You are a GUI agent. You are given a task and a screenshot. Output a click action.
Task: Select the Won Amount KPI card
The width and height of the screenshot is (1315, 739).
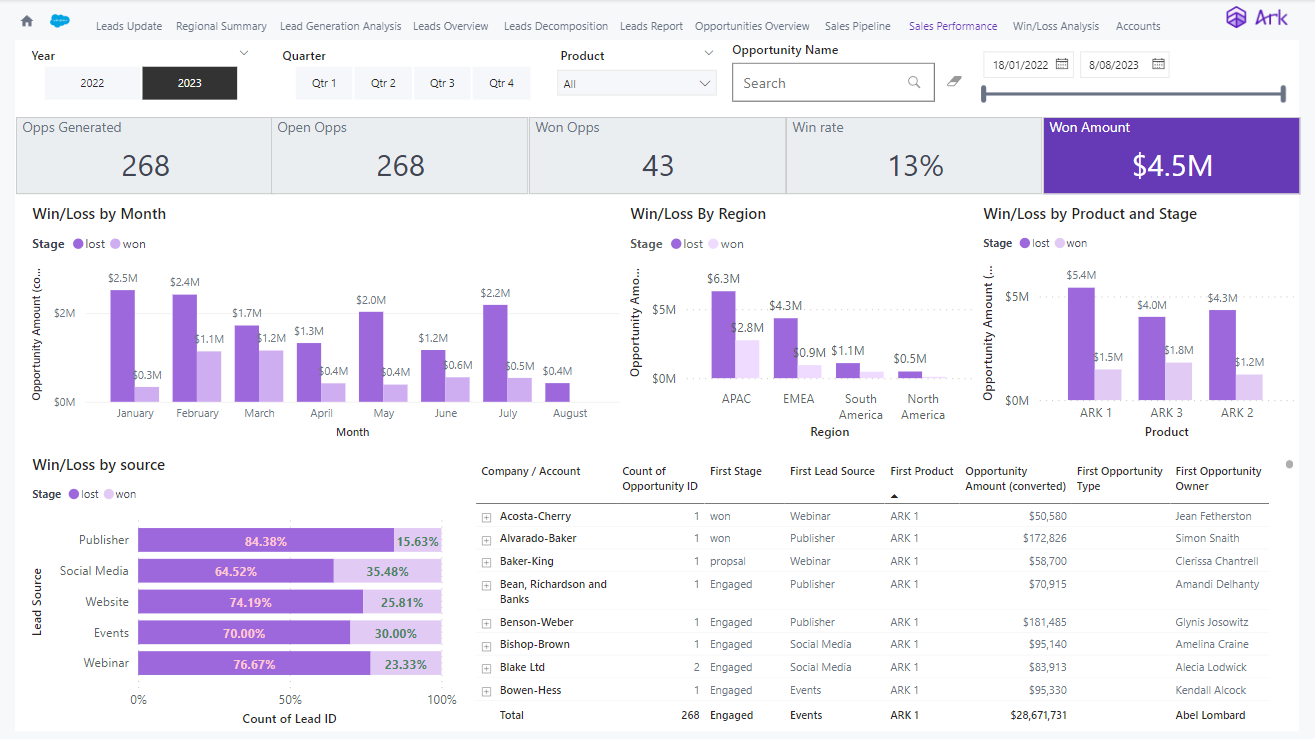click(x=1171, y=155)
